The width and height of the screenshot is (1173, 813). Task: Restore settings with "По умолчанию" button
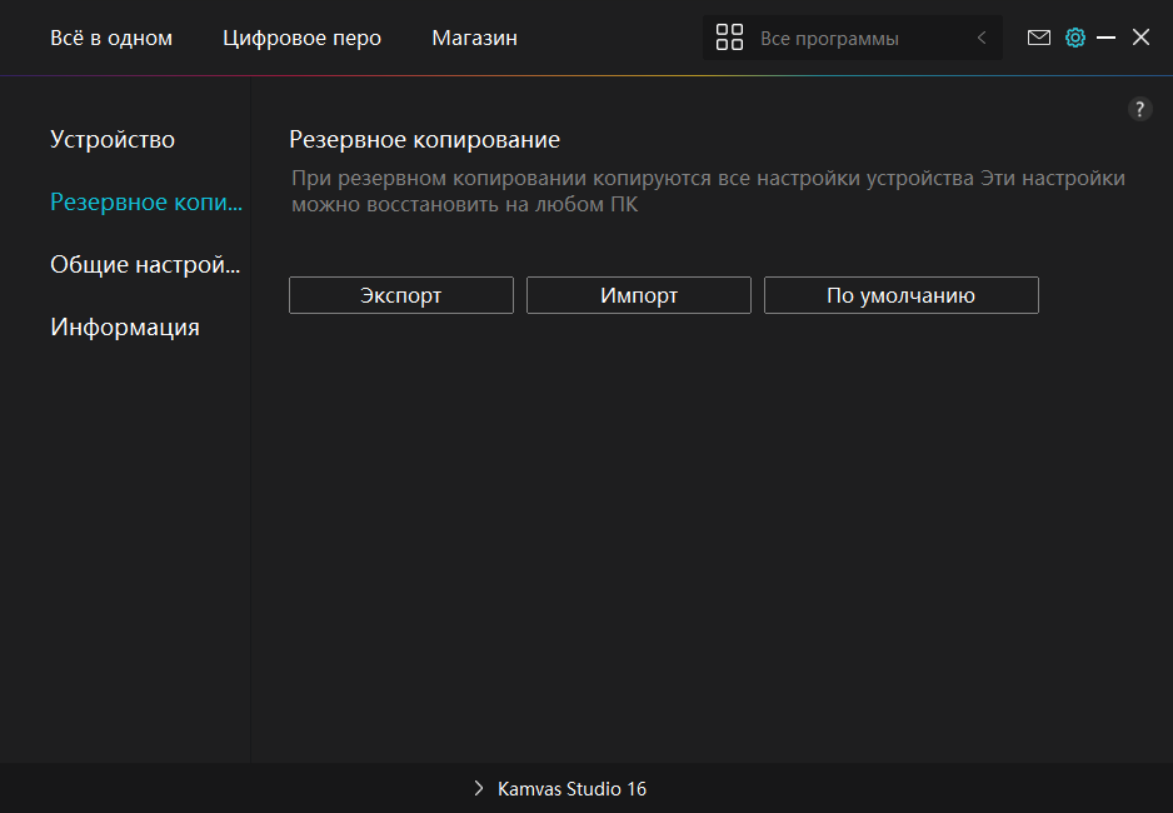point(901,296)
